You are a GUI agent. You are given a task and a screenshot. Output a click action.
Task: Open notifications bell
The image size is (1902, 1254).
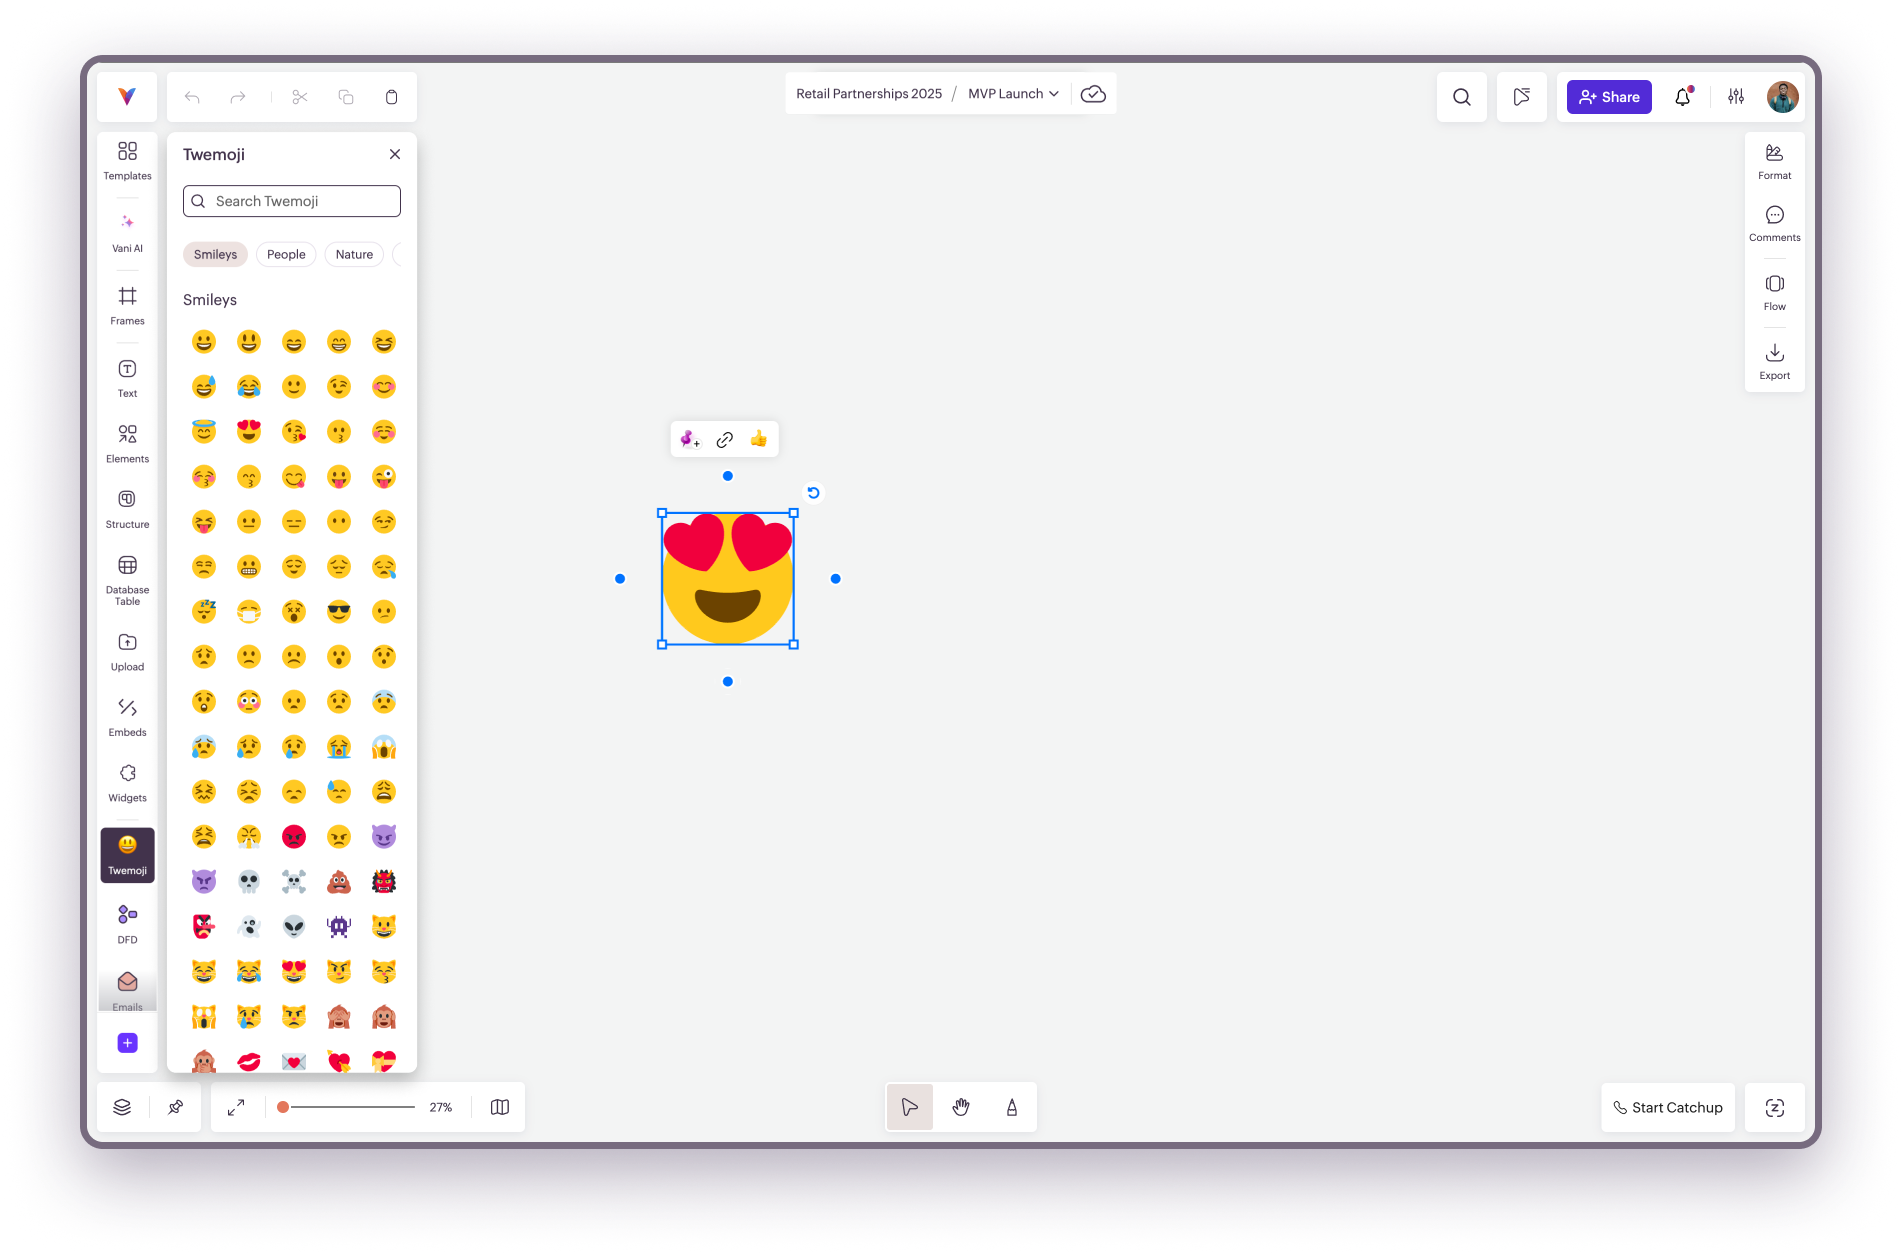coord(1683,97)
